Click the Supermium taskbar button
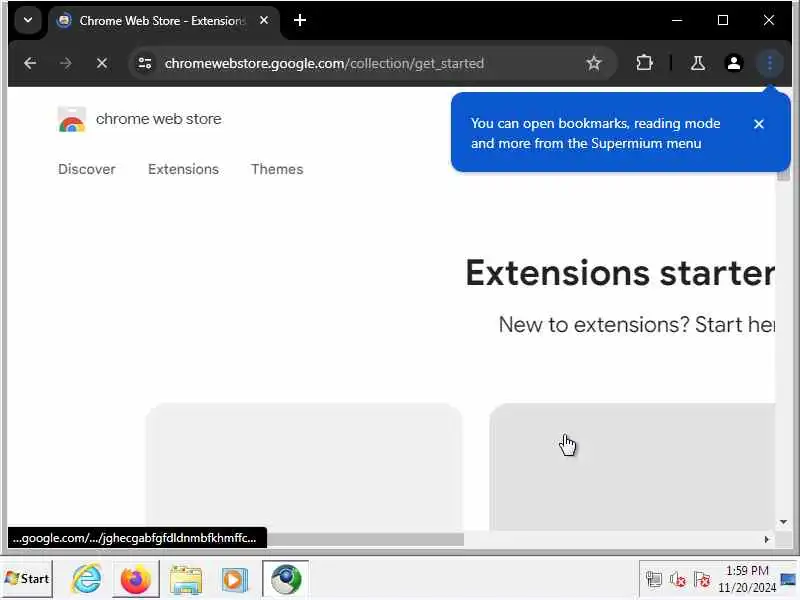The image size is (800, 600). click(286, 579)
